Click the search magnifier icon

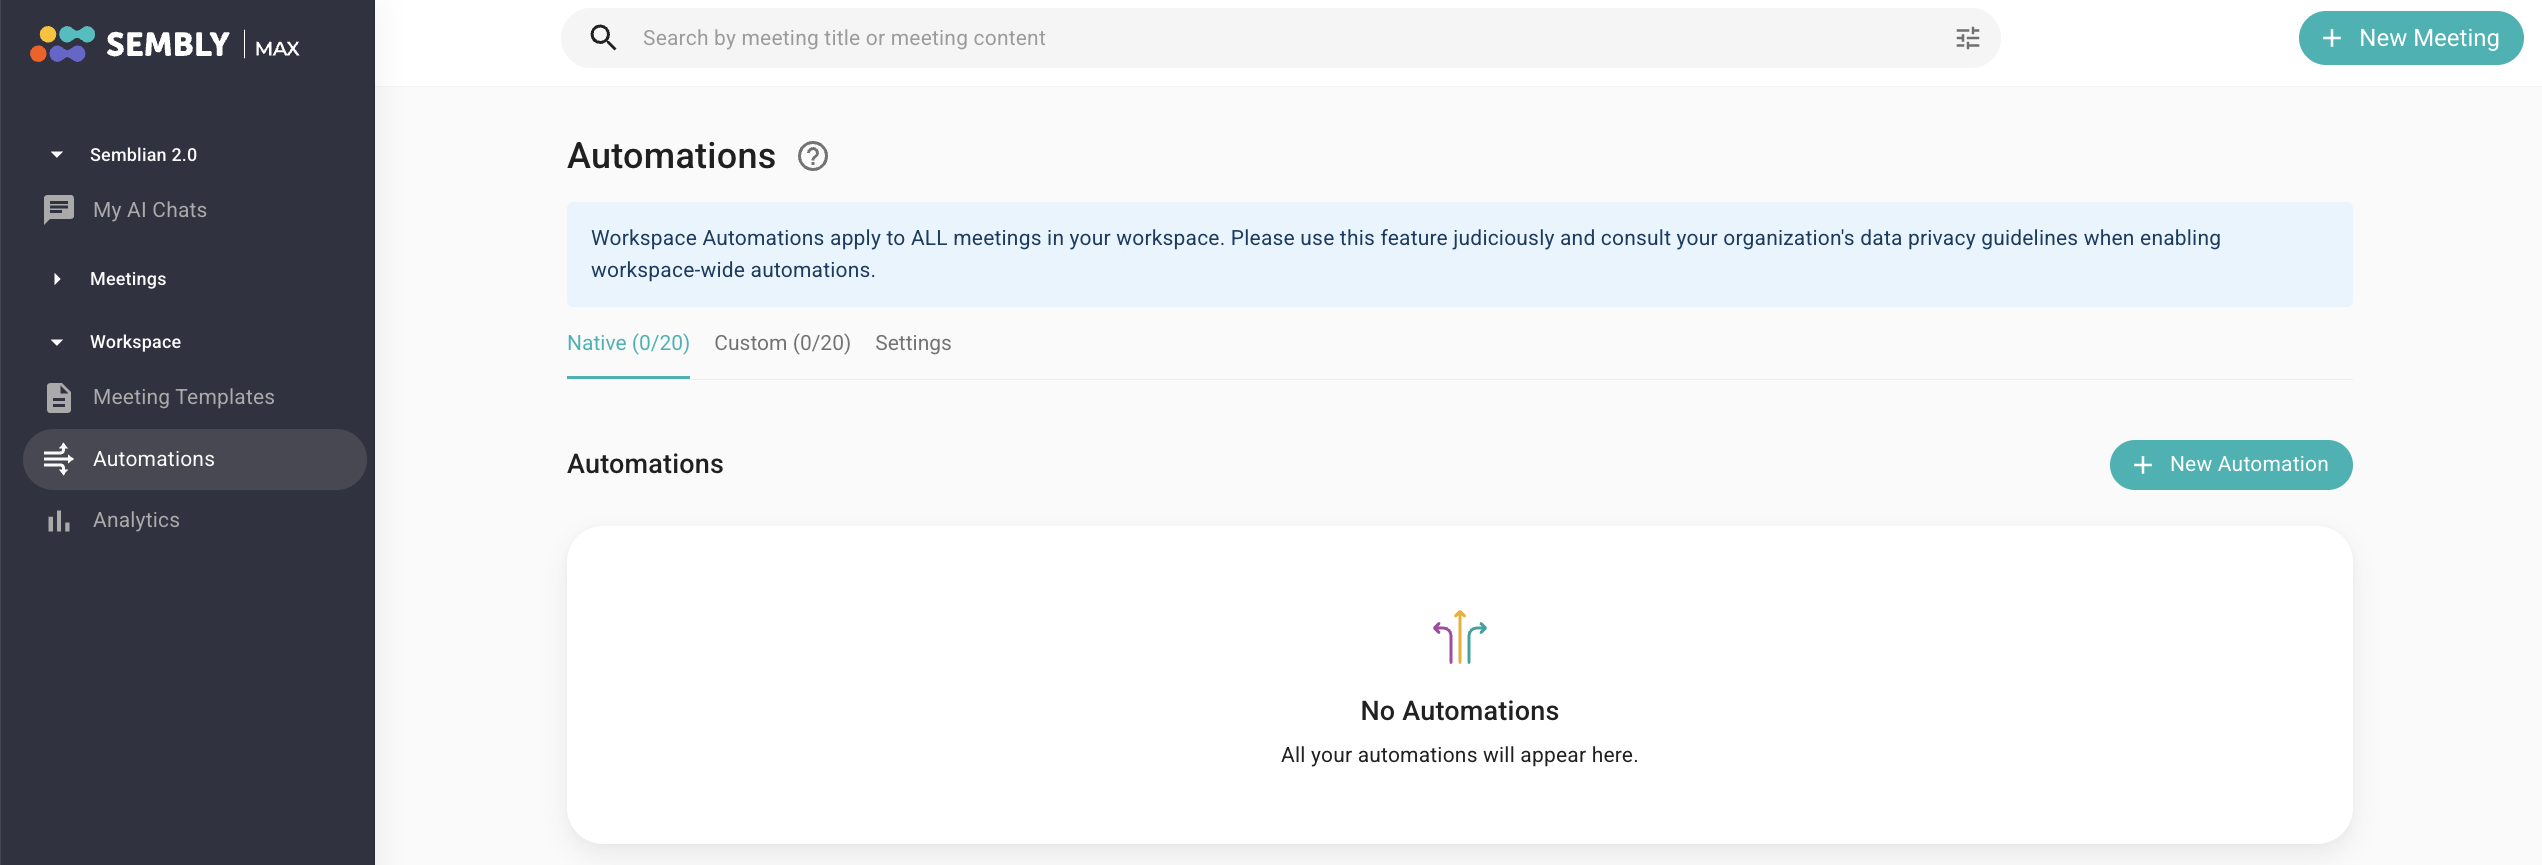(x=603, y=38)
